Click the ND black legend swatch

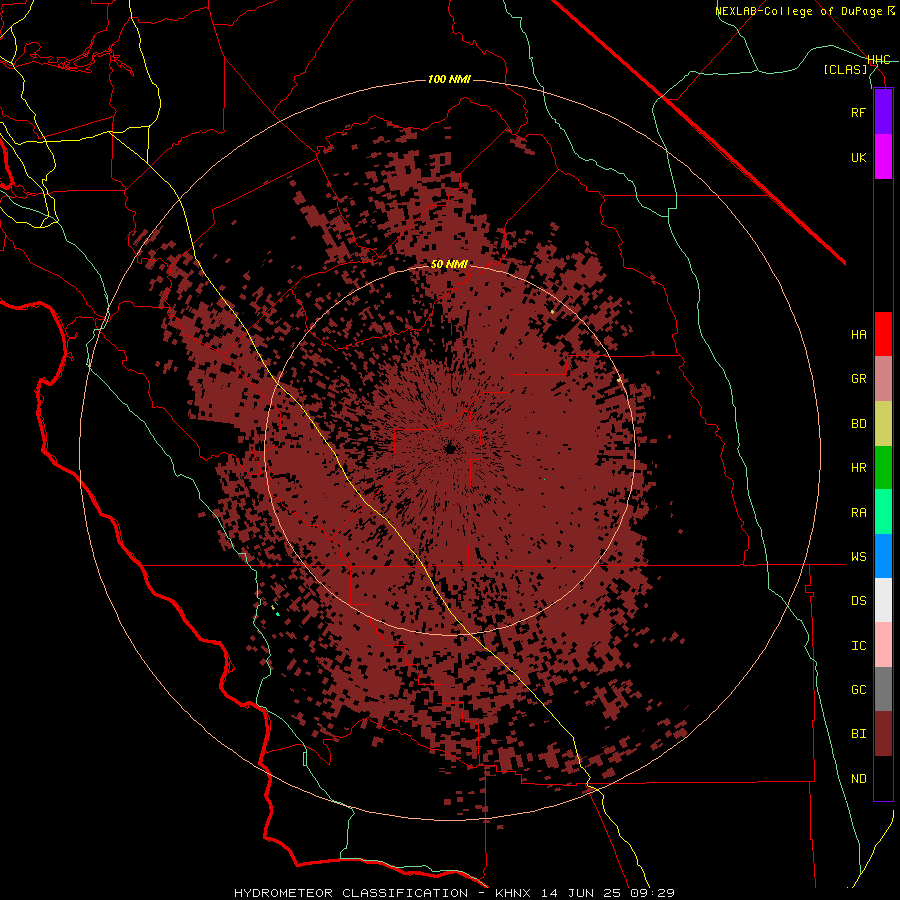pyautogui.click(x=883, y=778)
